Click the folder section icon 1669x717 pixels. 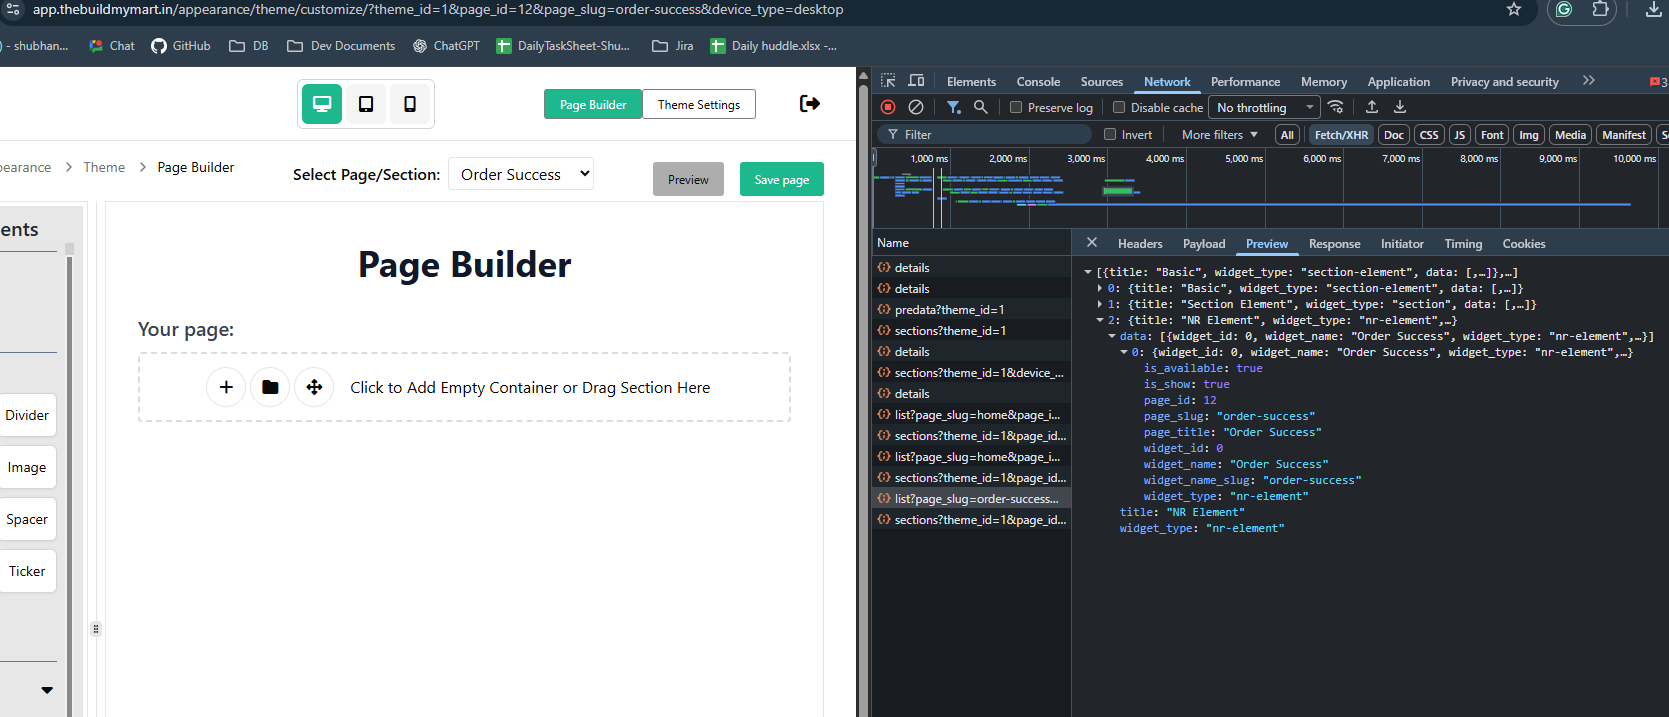270,387
